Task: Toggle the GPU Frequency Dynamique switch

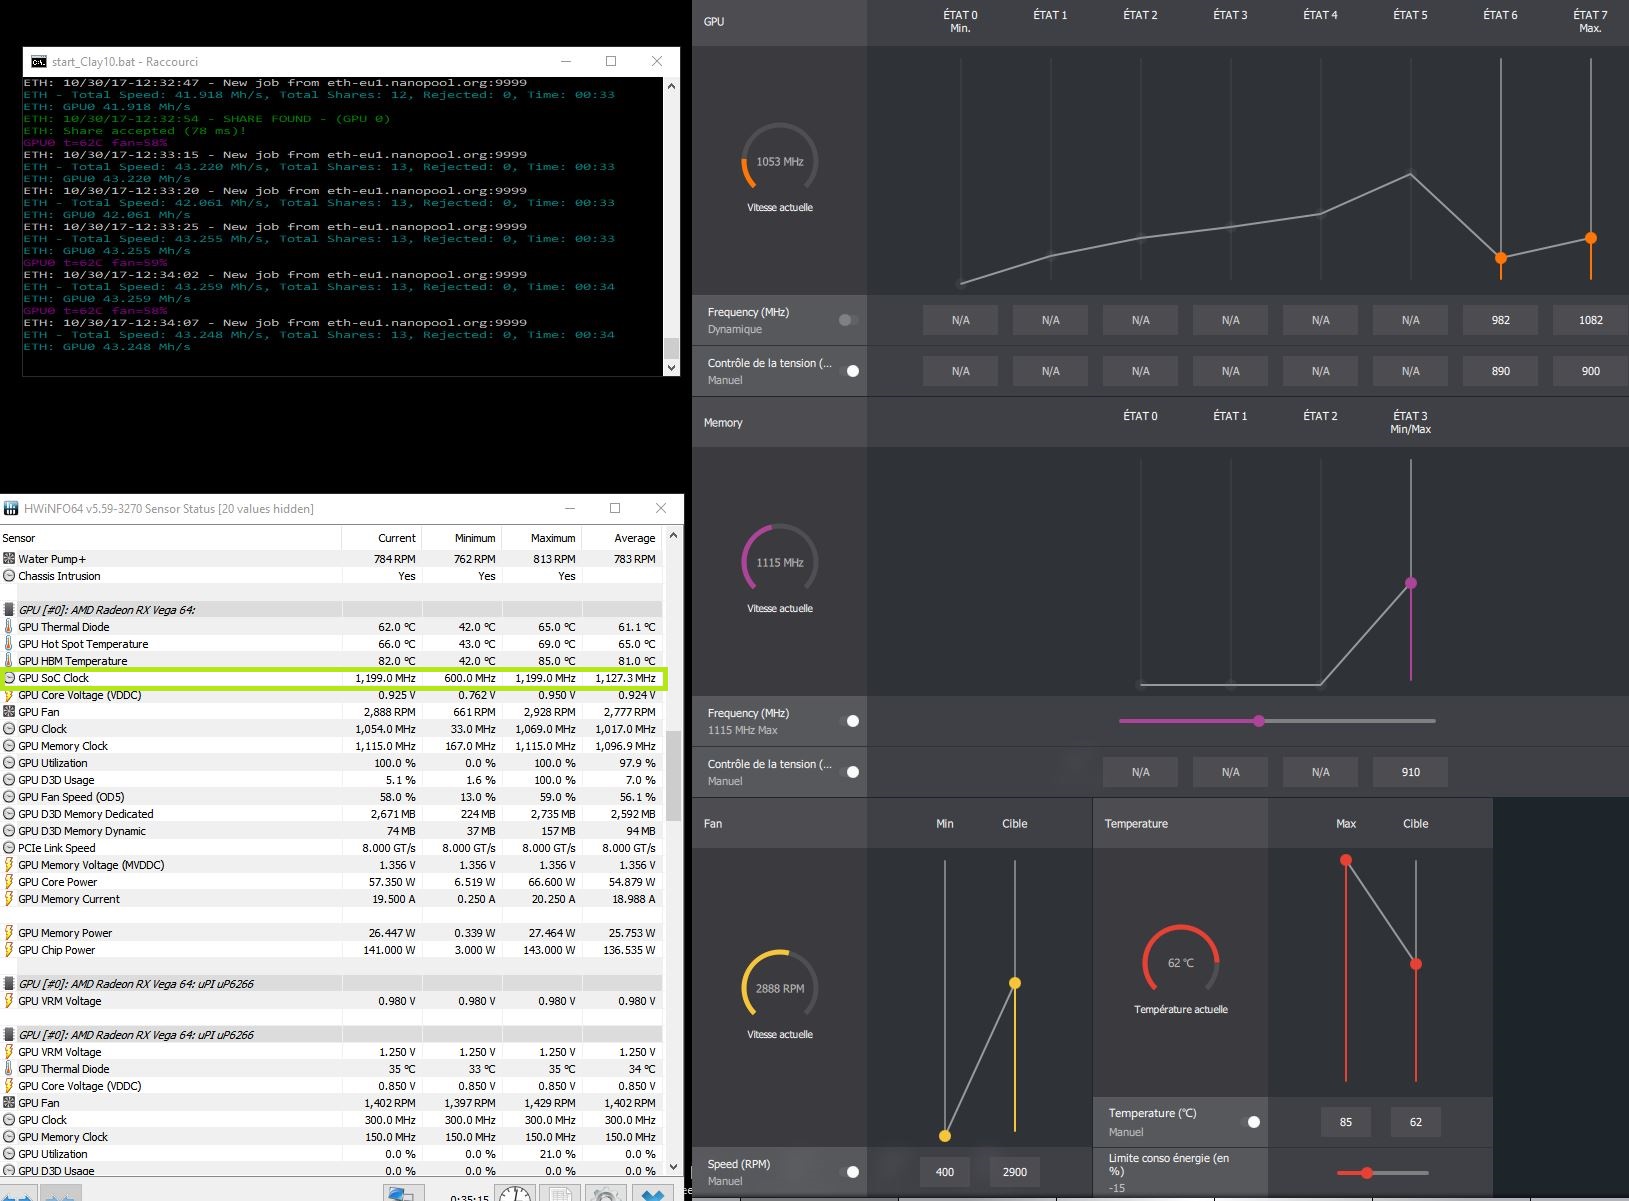Action: click(x=848, y=320)
